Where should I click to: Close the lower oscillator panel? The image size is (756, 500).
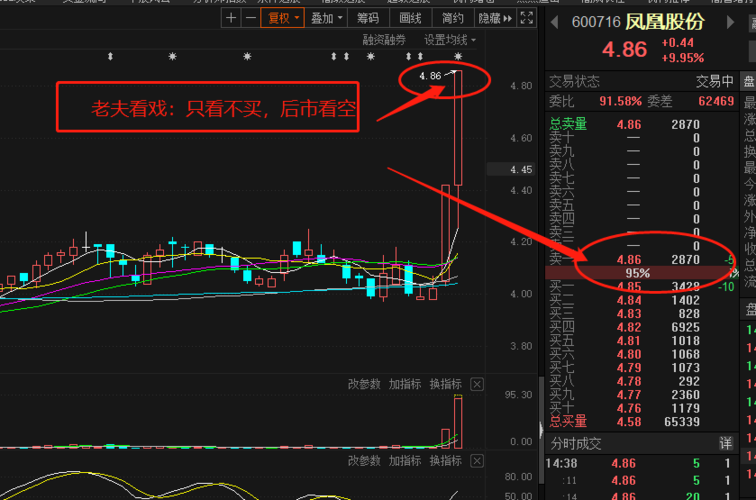coord(477,461)
